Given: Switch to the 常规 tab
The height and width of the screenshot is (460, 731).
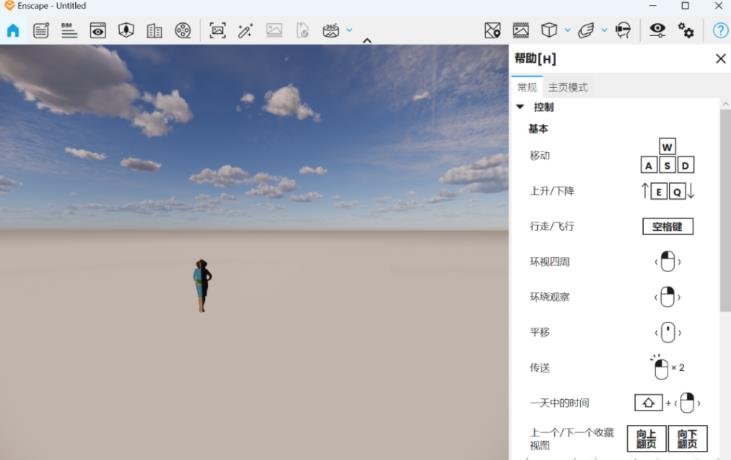Looking at the screenshot, I should coord(527,87).
